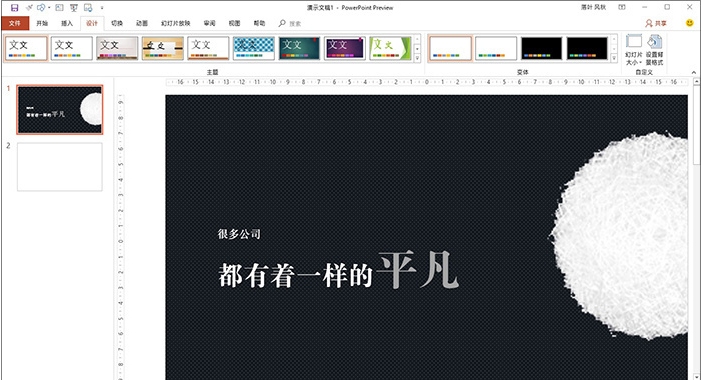The width and height of the screenshot is (703, 380).
Task: Click the Save icon in the quick access toolbar
Action: tap(14, 8)
